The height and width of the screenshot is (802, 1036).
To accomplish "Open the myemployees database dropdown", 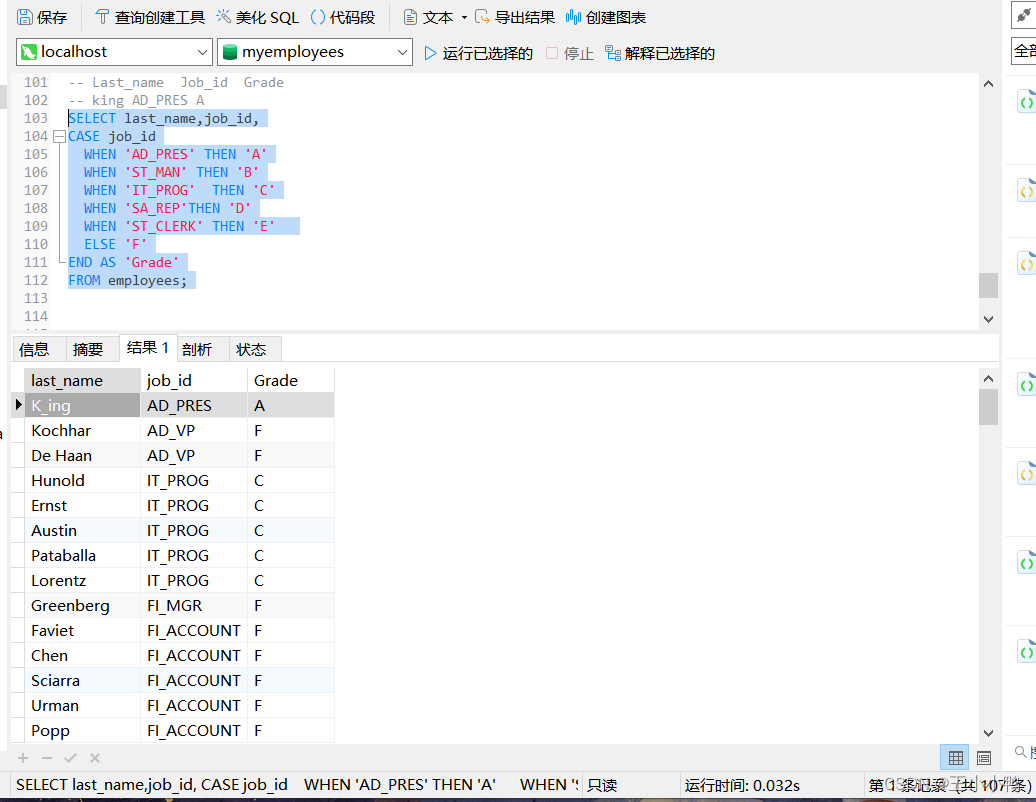I will coord(315,52).
